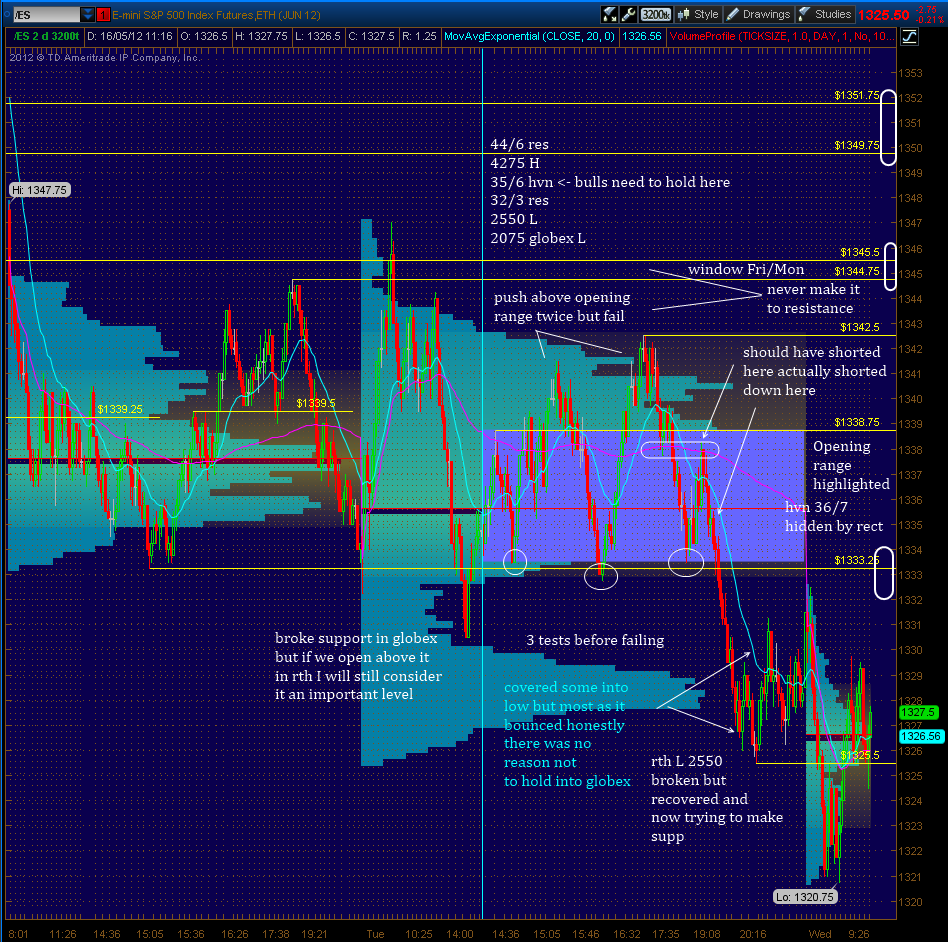Click the flask icon left of the wrench
Viewport: 948px width, 942px height.
609,15
